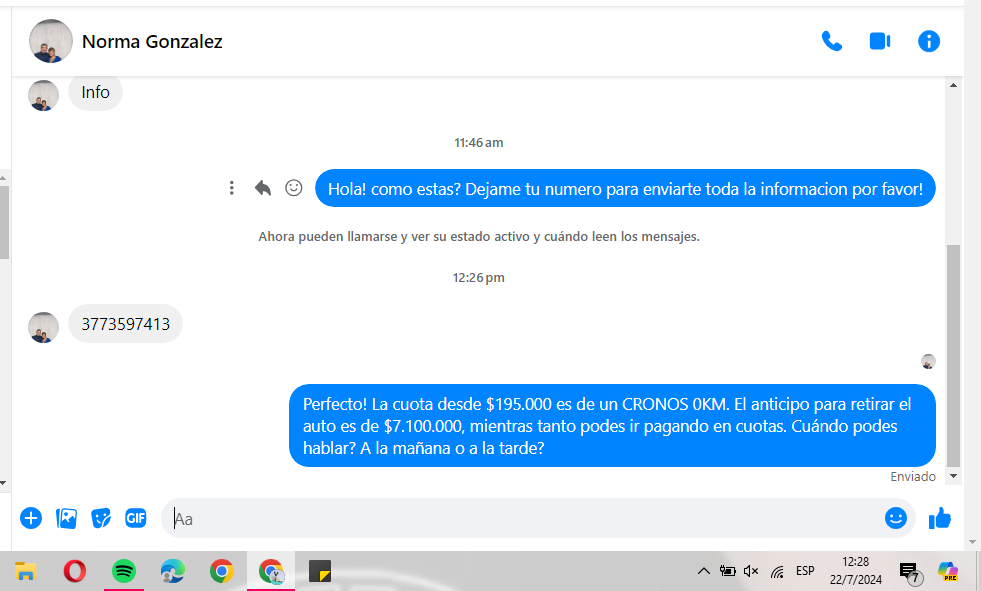Choose a sticker from the sticker icon
Image resolution: width=981 pixels, height=591 pixels.
(101, 518)
